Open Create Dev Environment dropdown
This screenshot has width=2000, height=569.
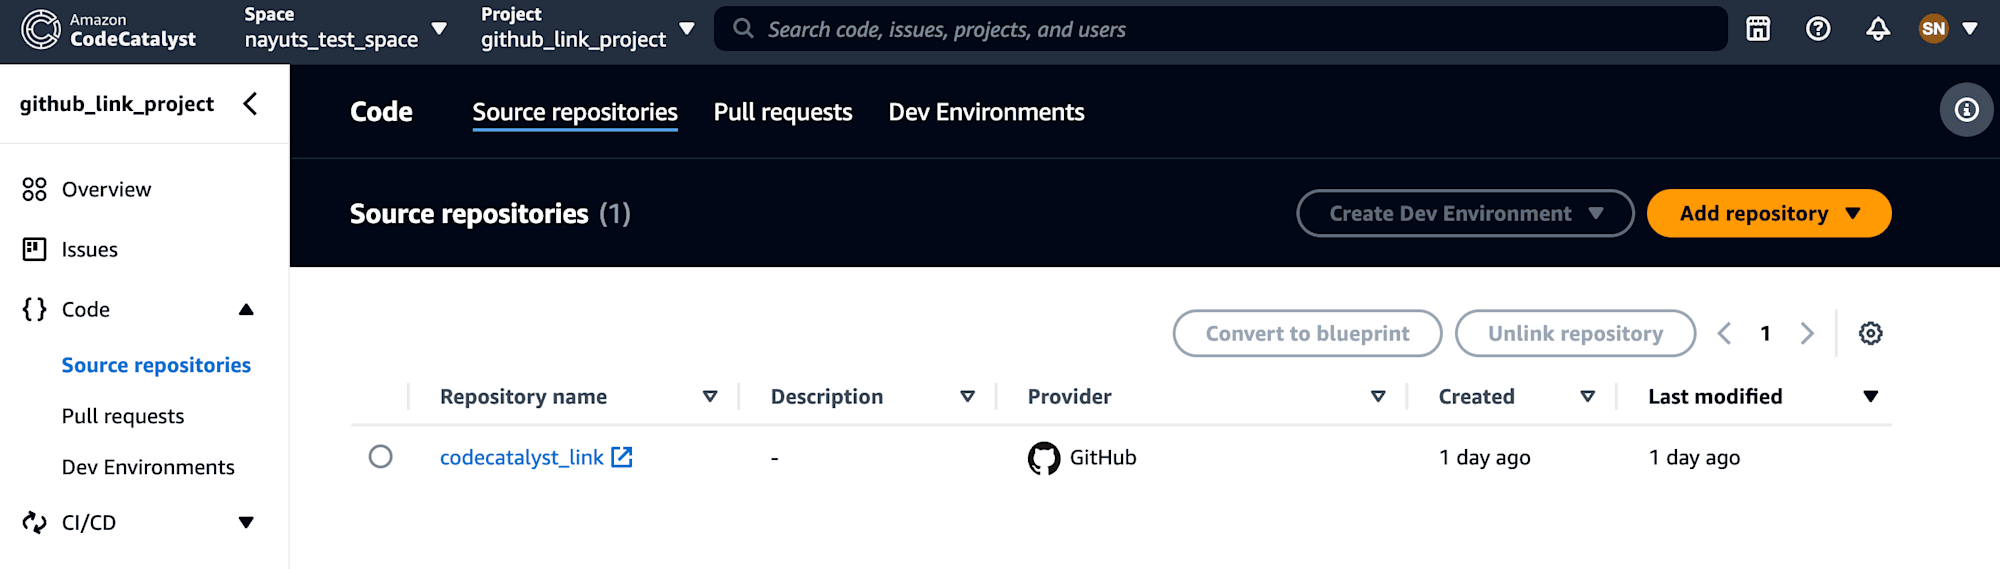(x=1465, y=213)
